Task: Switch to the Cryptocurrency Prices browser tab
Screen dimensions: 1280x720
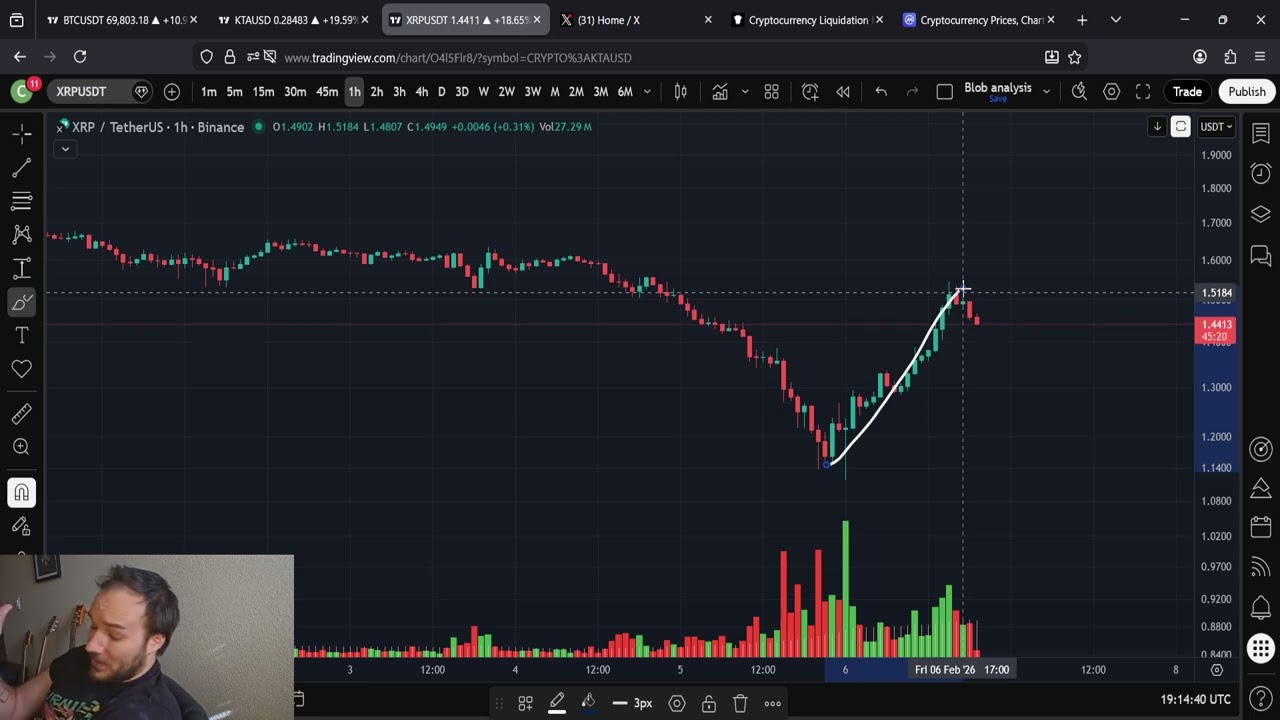Action: tap(979, 20)
